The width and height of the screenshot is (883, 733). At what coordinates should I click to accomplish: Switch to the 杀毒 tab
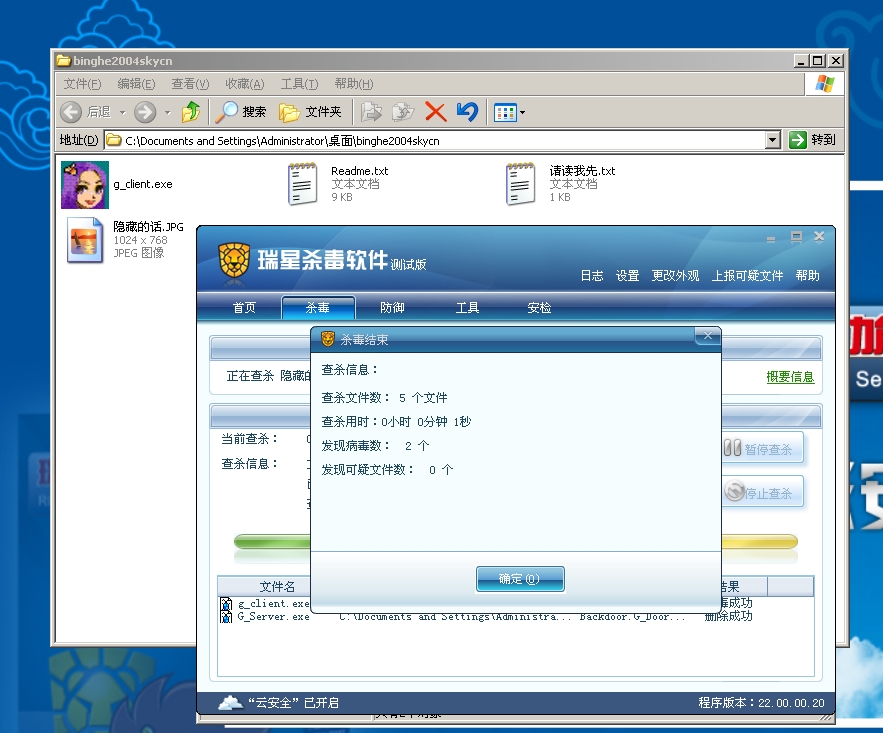coord(318,307)
